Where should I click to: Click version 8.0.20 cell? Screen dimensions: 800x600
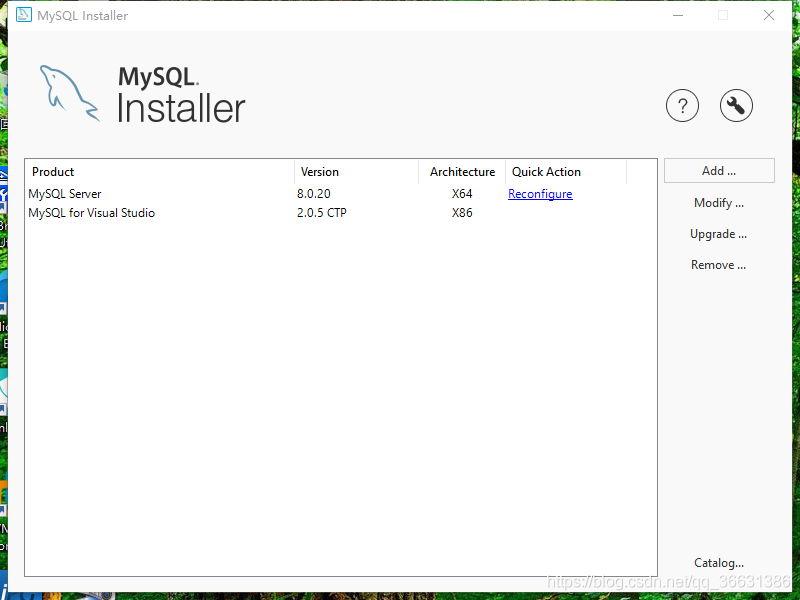[x=314, y=194]
